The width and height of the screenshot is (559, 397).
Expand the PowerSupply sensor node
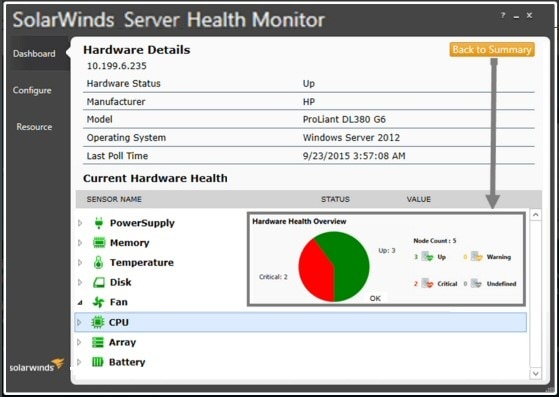pos(80,223)
